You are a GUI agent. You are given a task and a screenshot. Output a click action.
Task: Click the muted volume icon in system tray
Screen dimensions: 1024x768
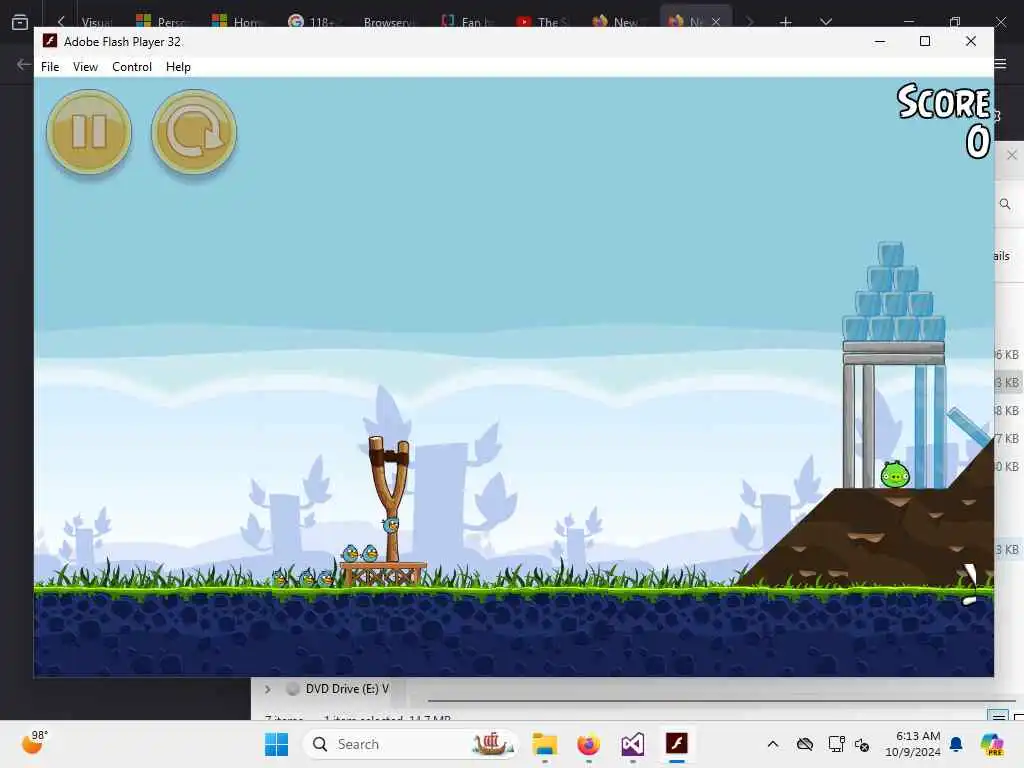861,744
